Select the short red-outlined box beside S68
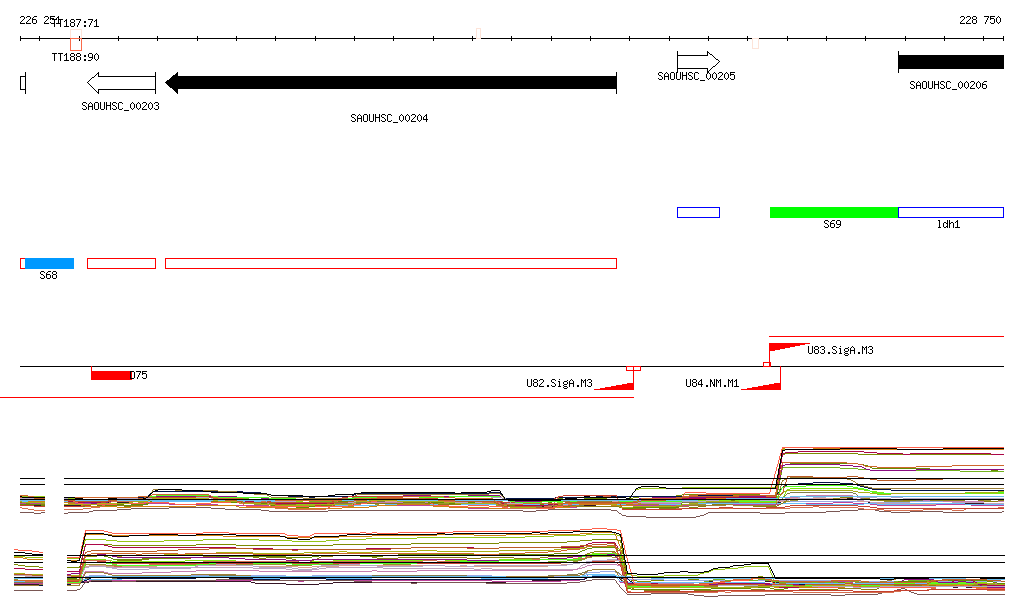This screenshot has width=1024, height=611. click(121, 263)
